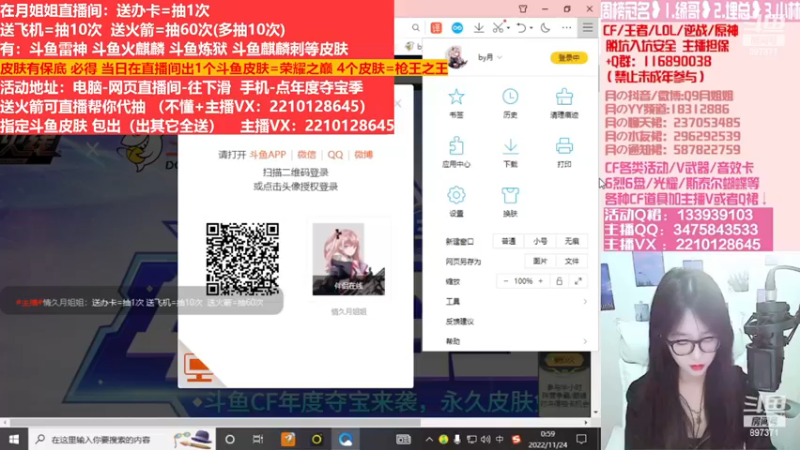Select the 微博 login link

364,155
